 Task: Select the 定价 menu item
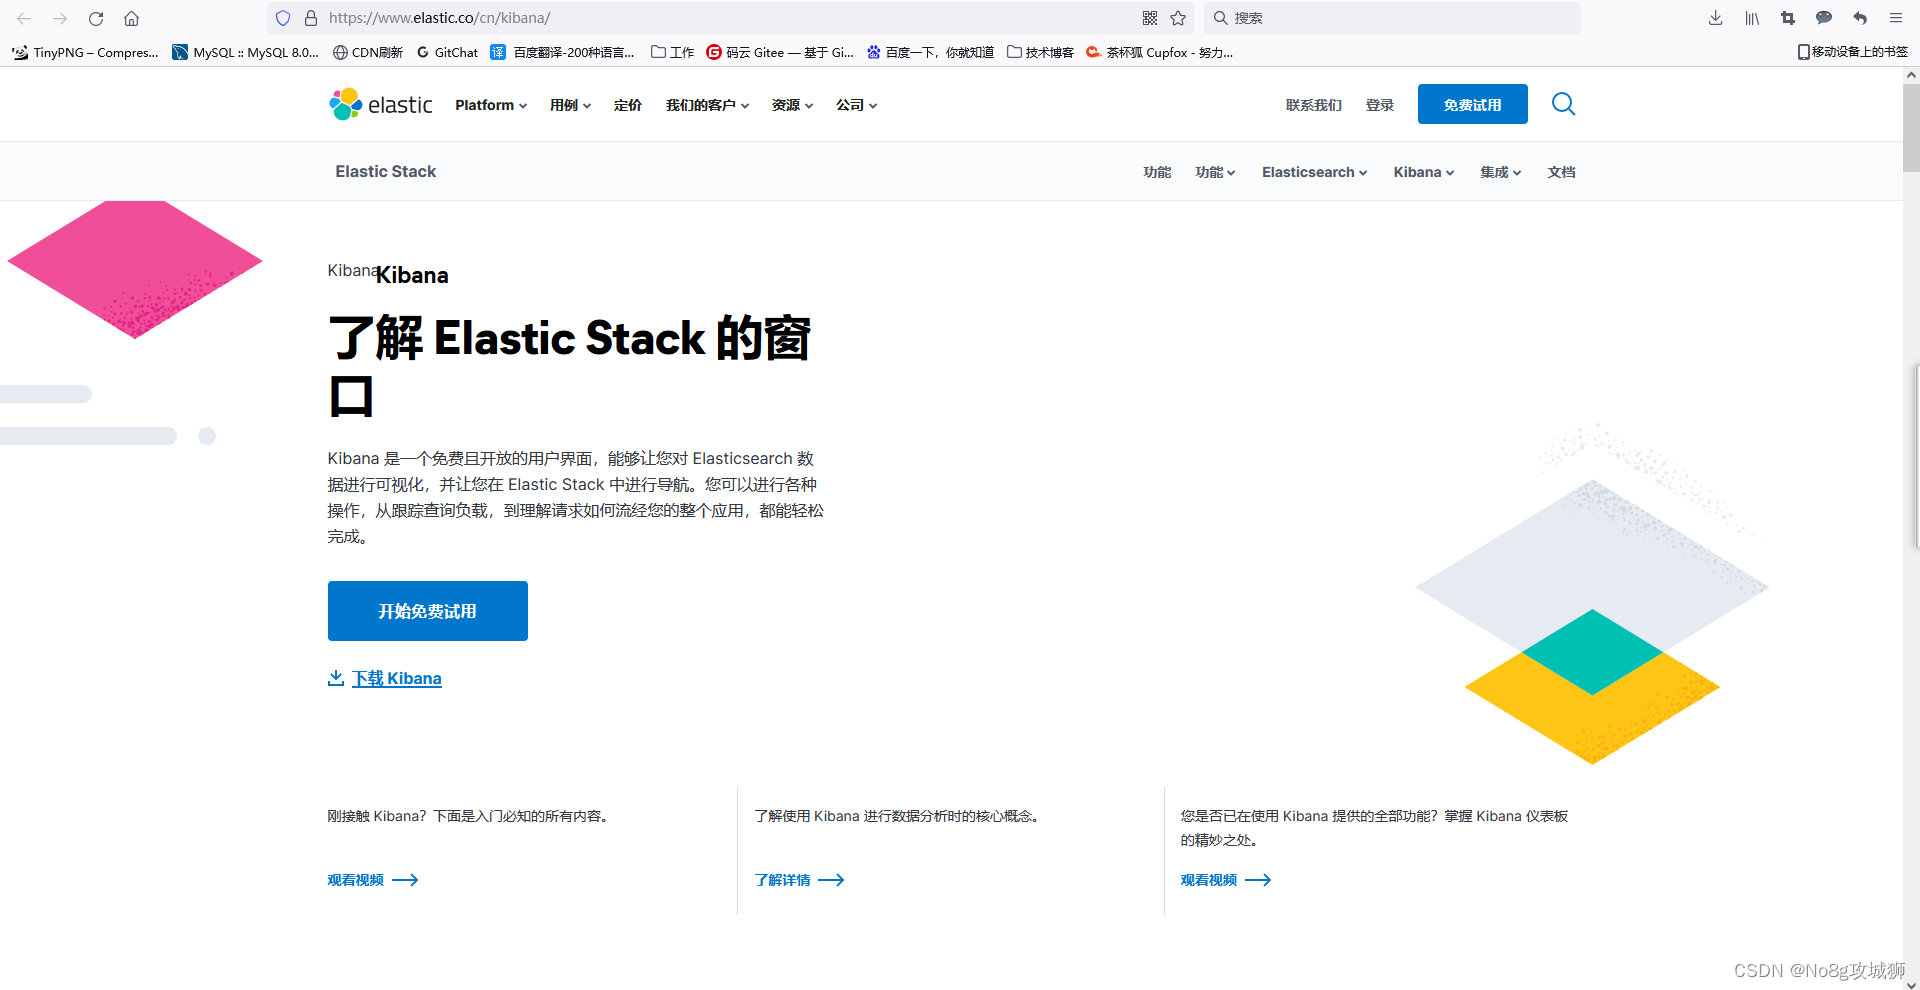pyautogui.click(x=628, y=104)
